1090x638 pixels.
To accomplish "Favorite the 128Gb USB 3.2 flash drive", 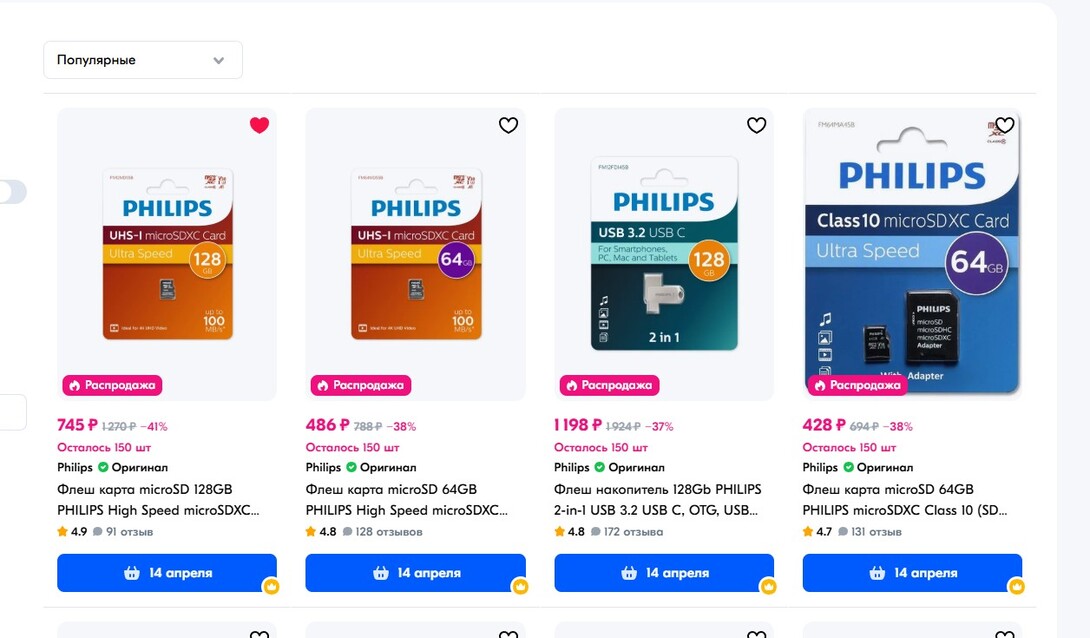I will (756, 125).
